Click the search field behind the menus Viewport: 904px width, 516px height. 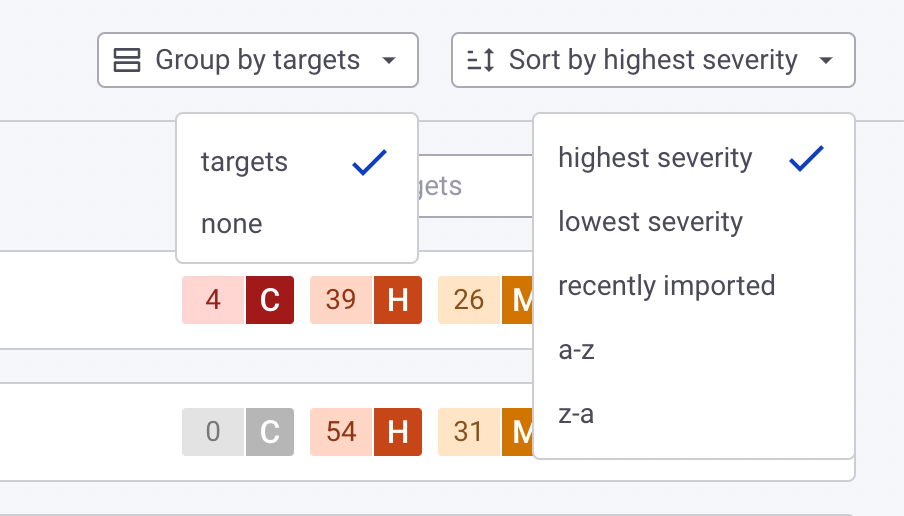(x=475, y=186)
